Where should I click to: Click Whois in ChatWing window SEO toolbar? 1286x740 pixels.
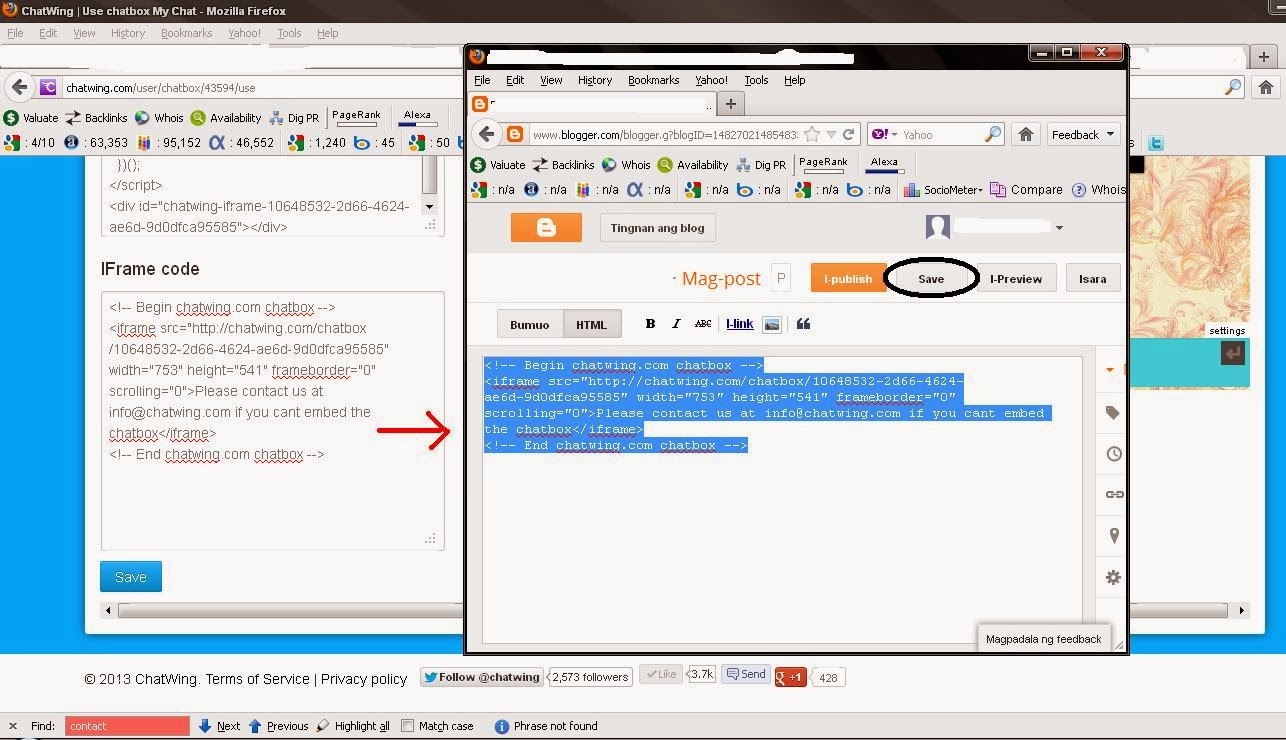[159, 118]
